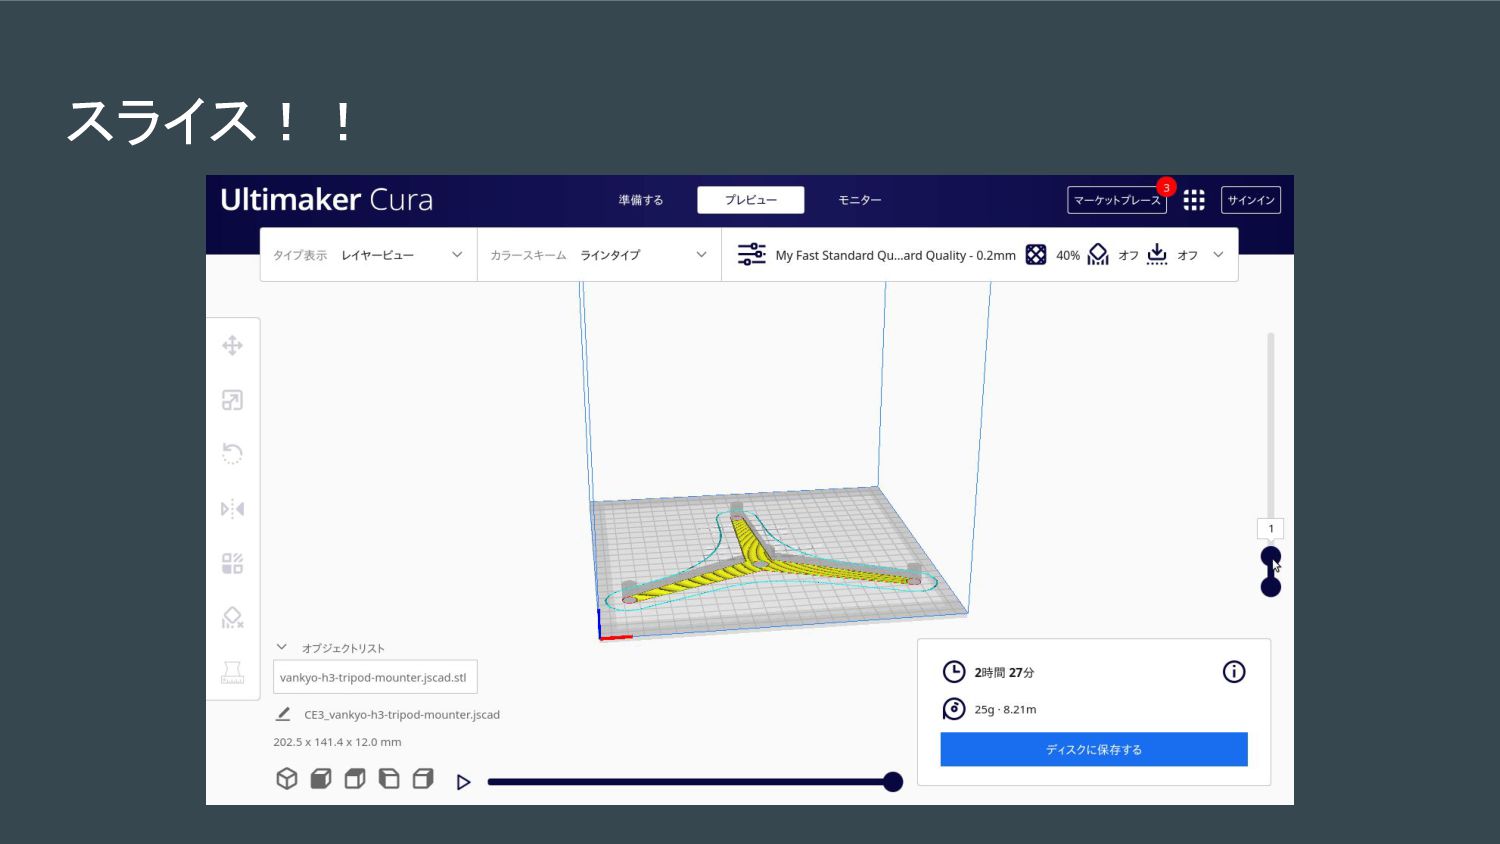Screen dimensions: 1500x844
Task: Click the 25g · 8.21m material text
Action: click(x=1005, y=710)
